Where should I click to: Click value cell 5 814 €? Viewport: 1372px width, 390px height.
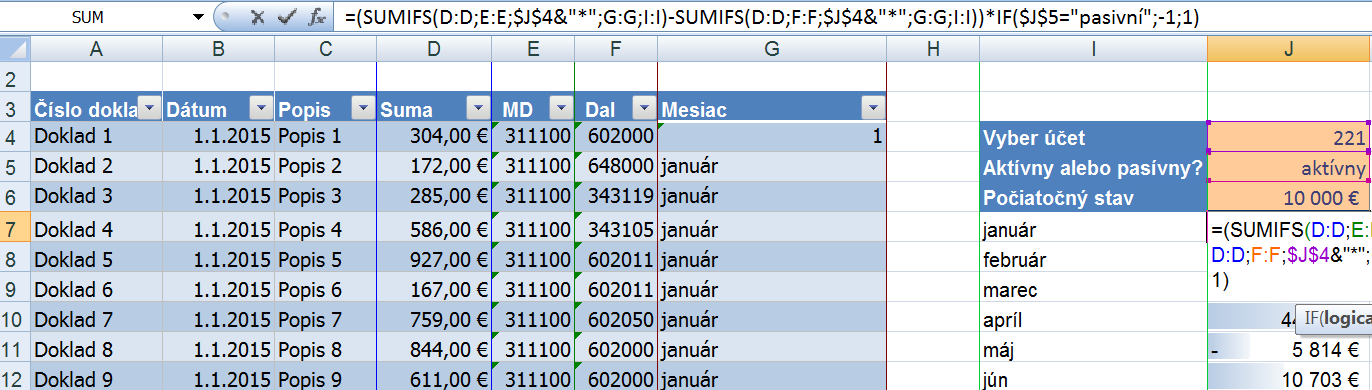click(1288, 350)
